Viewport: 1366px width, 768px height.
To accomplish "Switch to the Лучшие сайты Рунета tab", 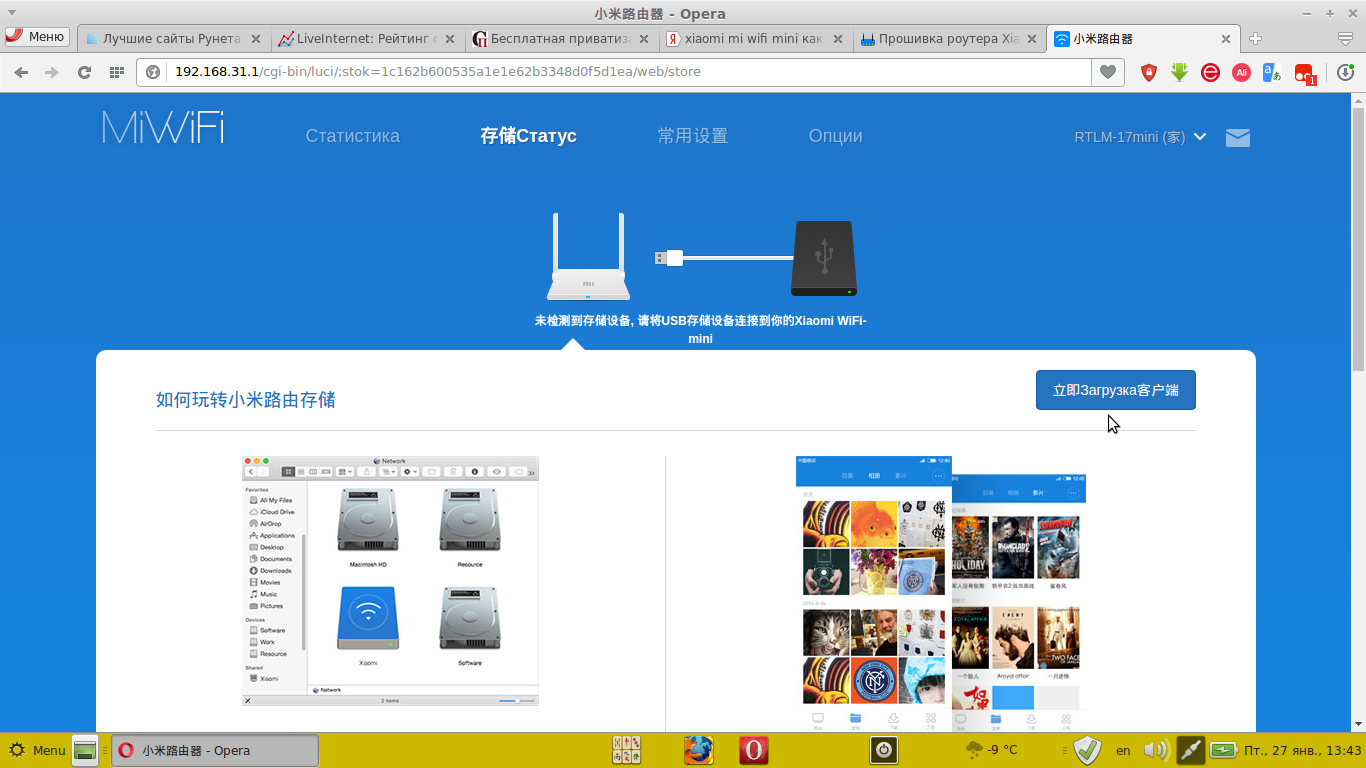I will (x=173, y=39).
